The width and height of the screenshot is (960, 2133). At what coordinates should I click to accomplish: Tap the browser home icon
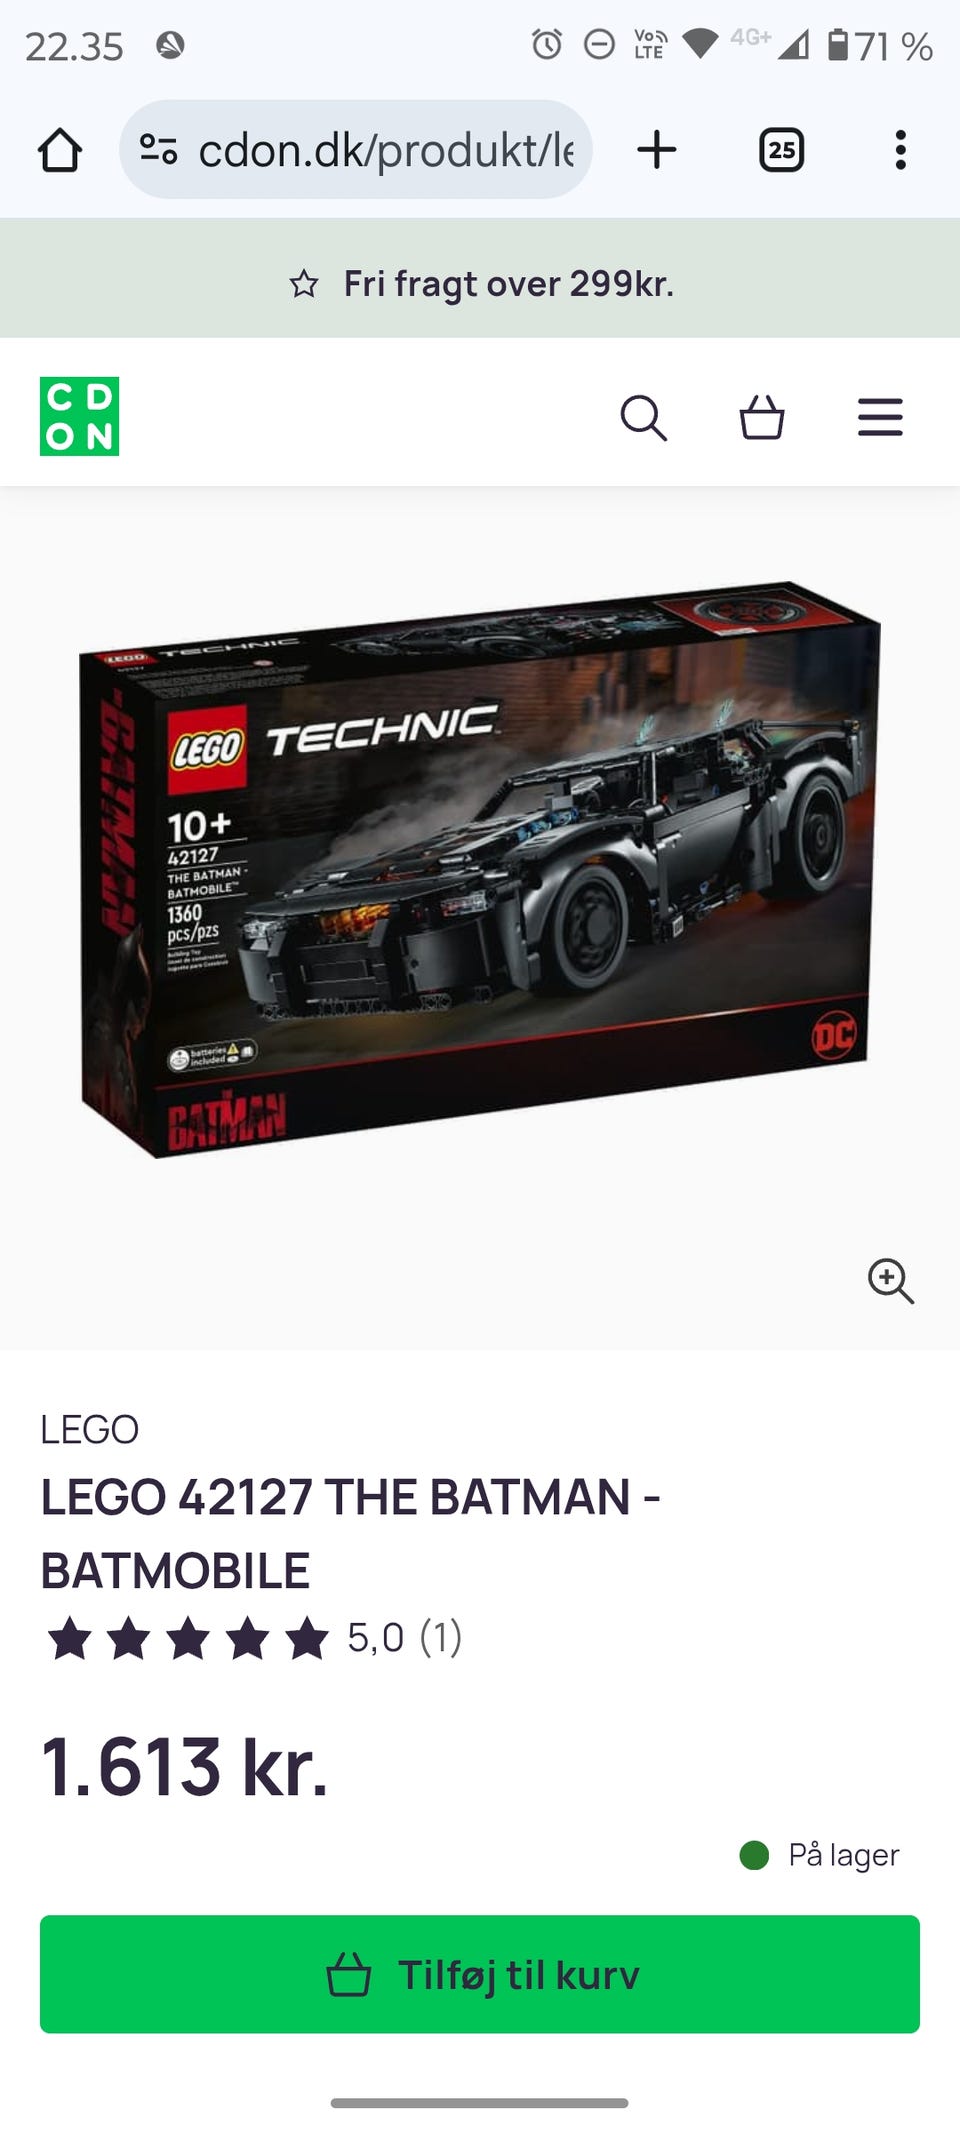tap(59, 150)
